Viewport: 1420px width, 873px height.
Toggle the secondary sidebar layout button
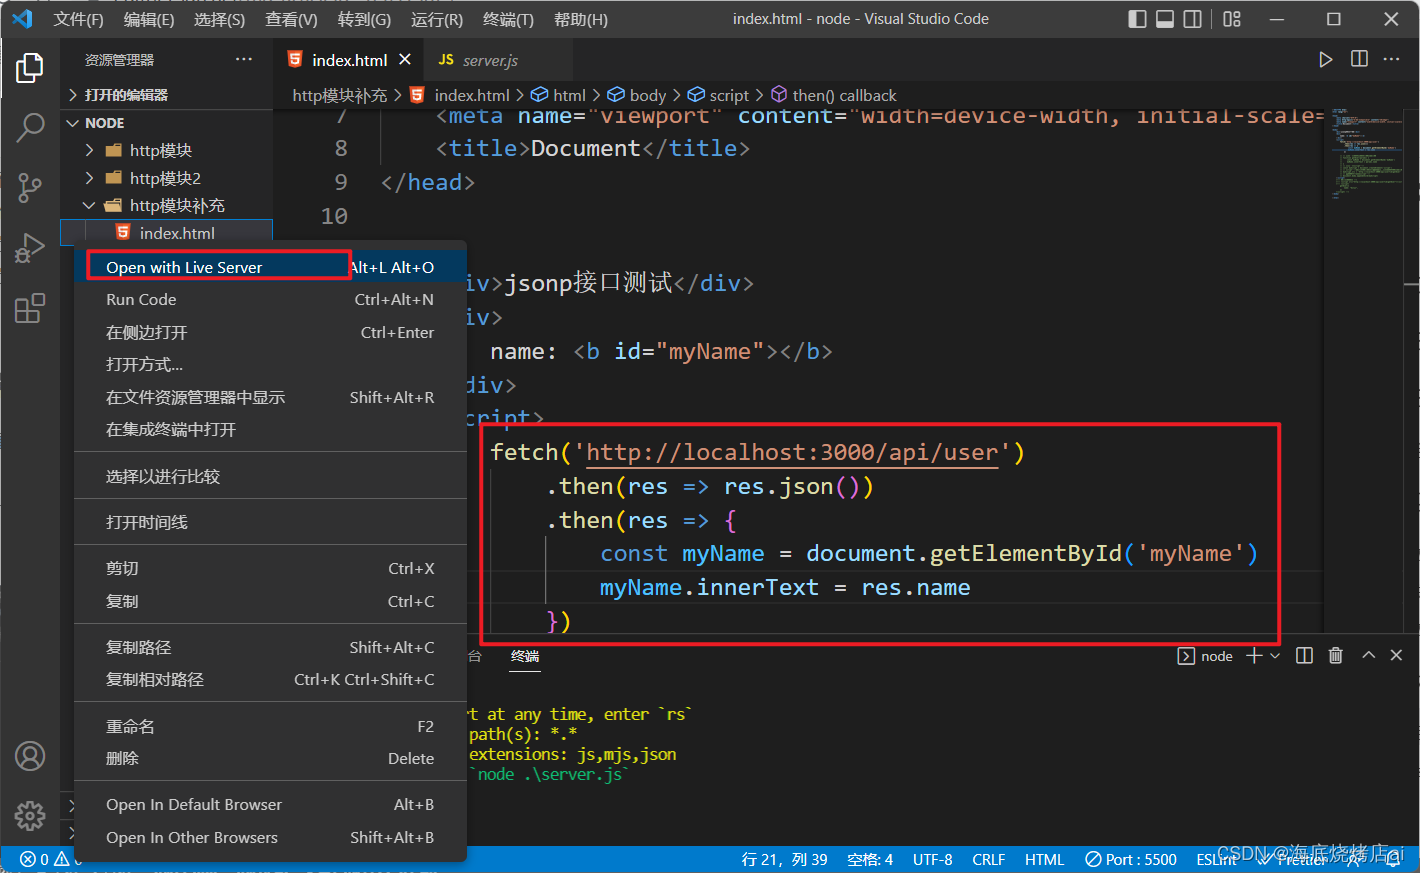click(1193, 19)
